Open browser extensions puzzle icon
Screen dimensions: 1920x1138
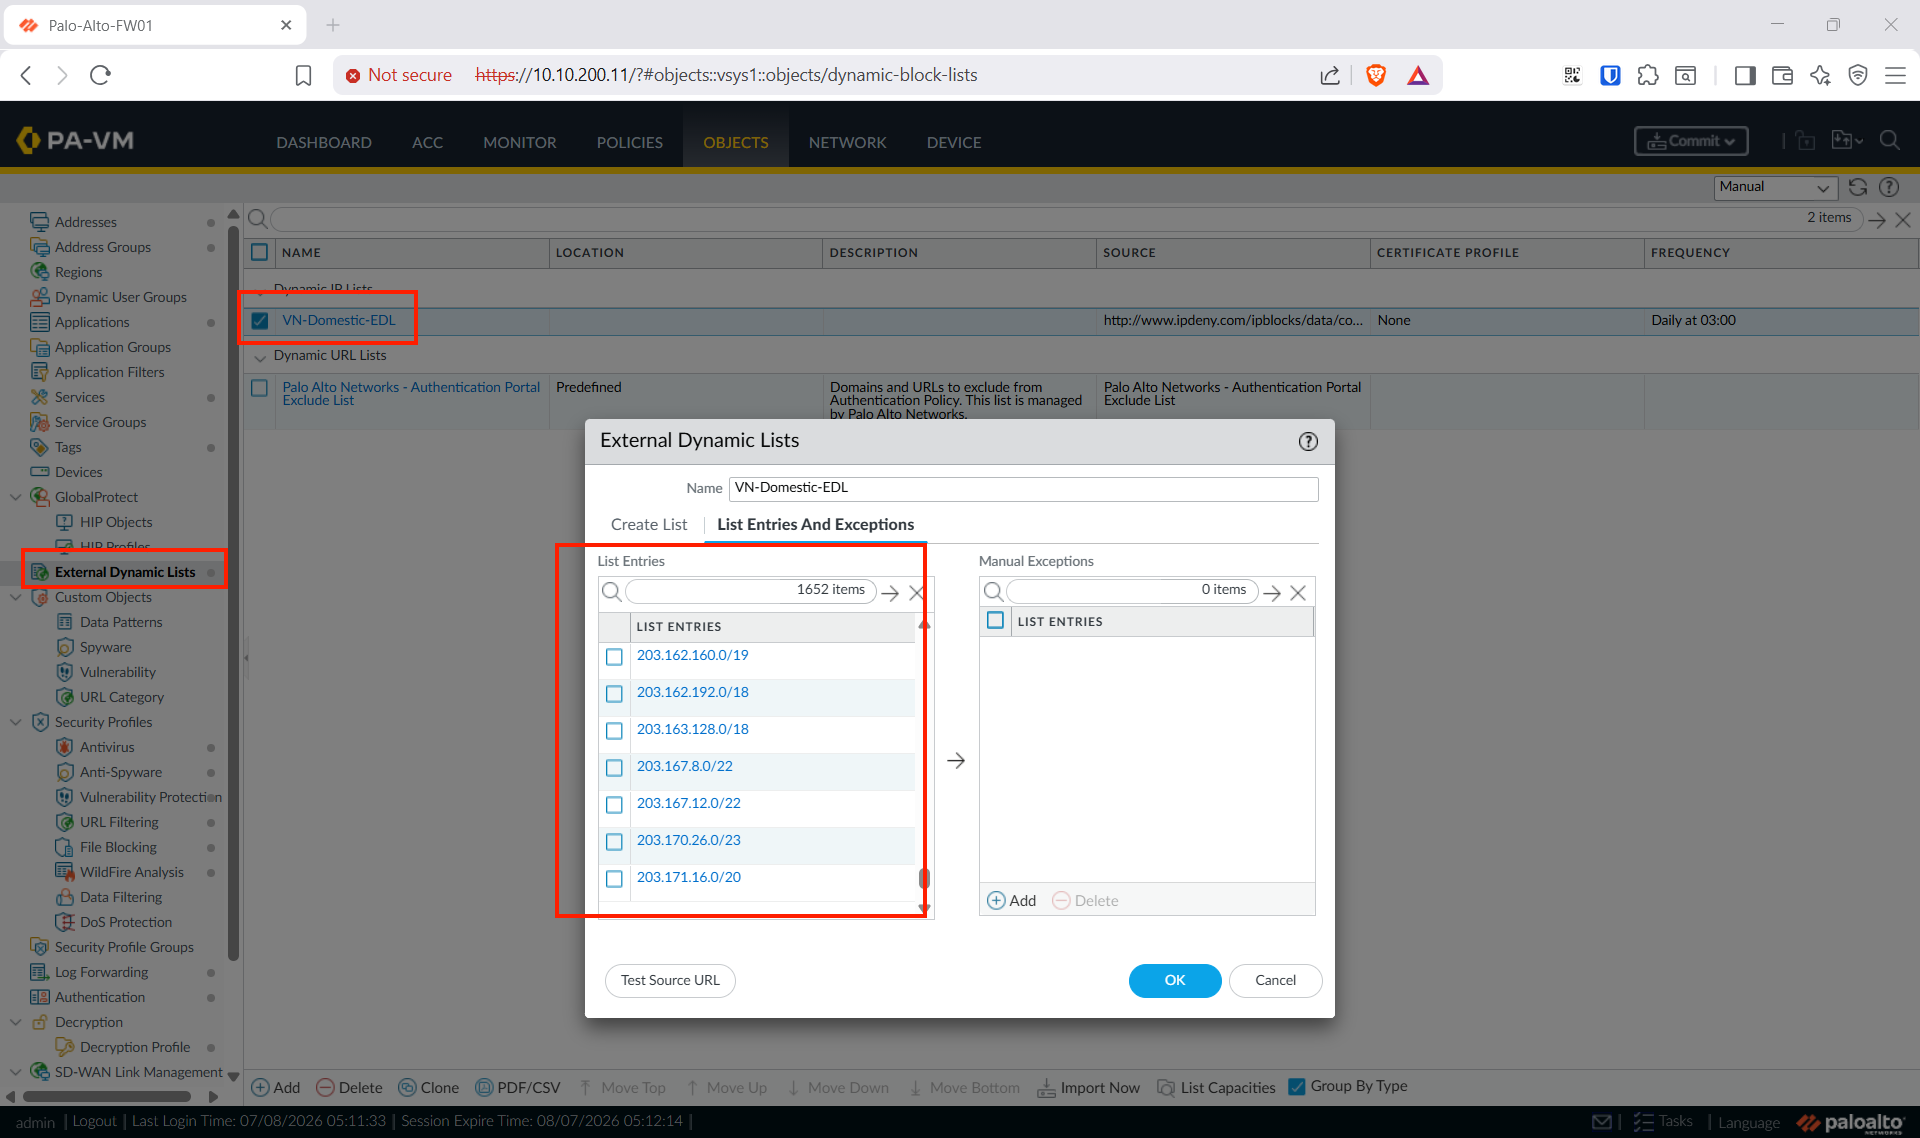(1648, 75)
